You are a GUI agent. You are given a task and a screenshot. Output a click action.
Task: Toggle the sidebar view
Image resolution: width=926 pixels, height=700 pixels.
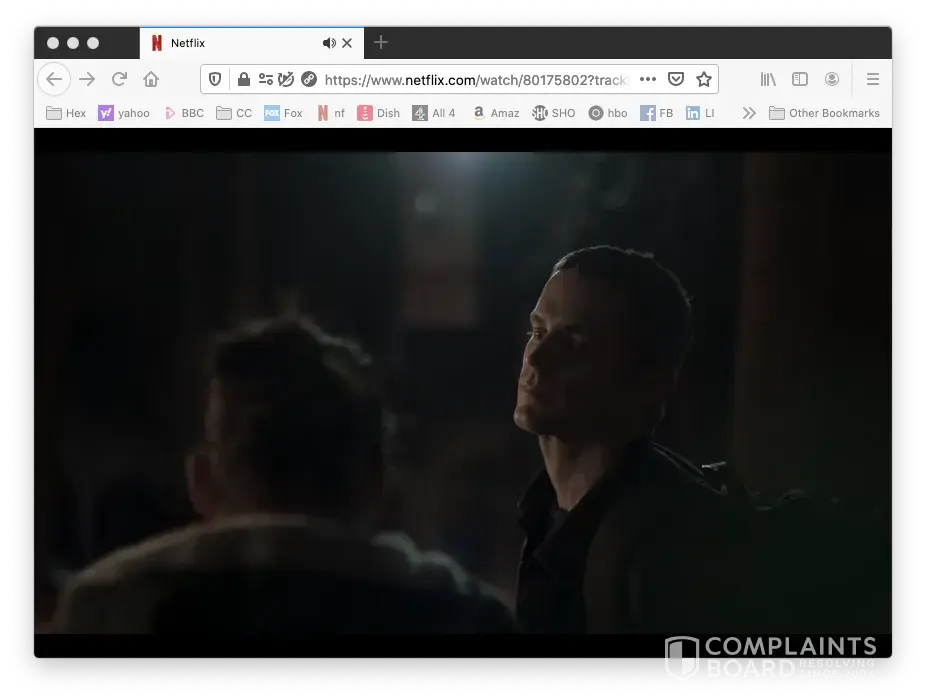800,79
